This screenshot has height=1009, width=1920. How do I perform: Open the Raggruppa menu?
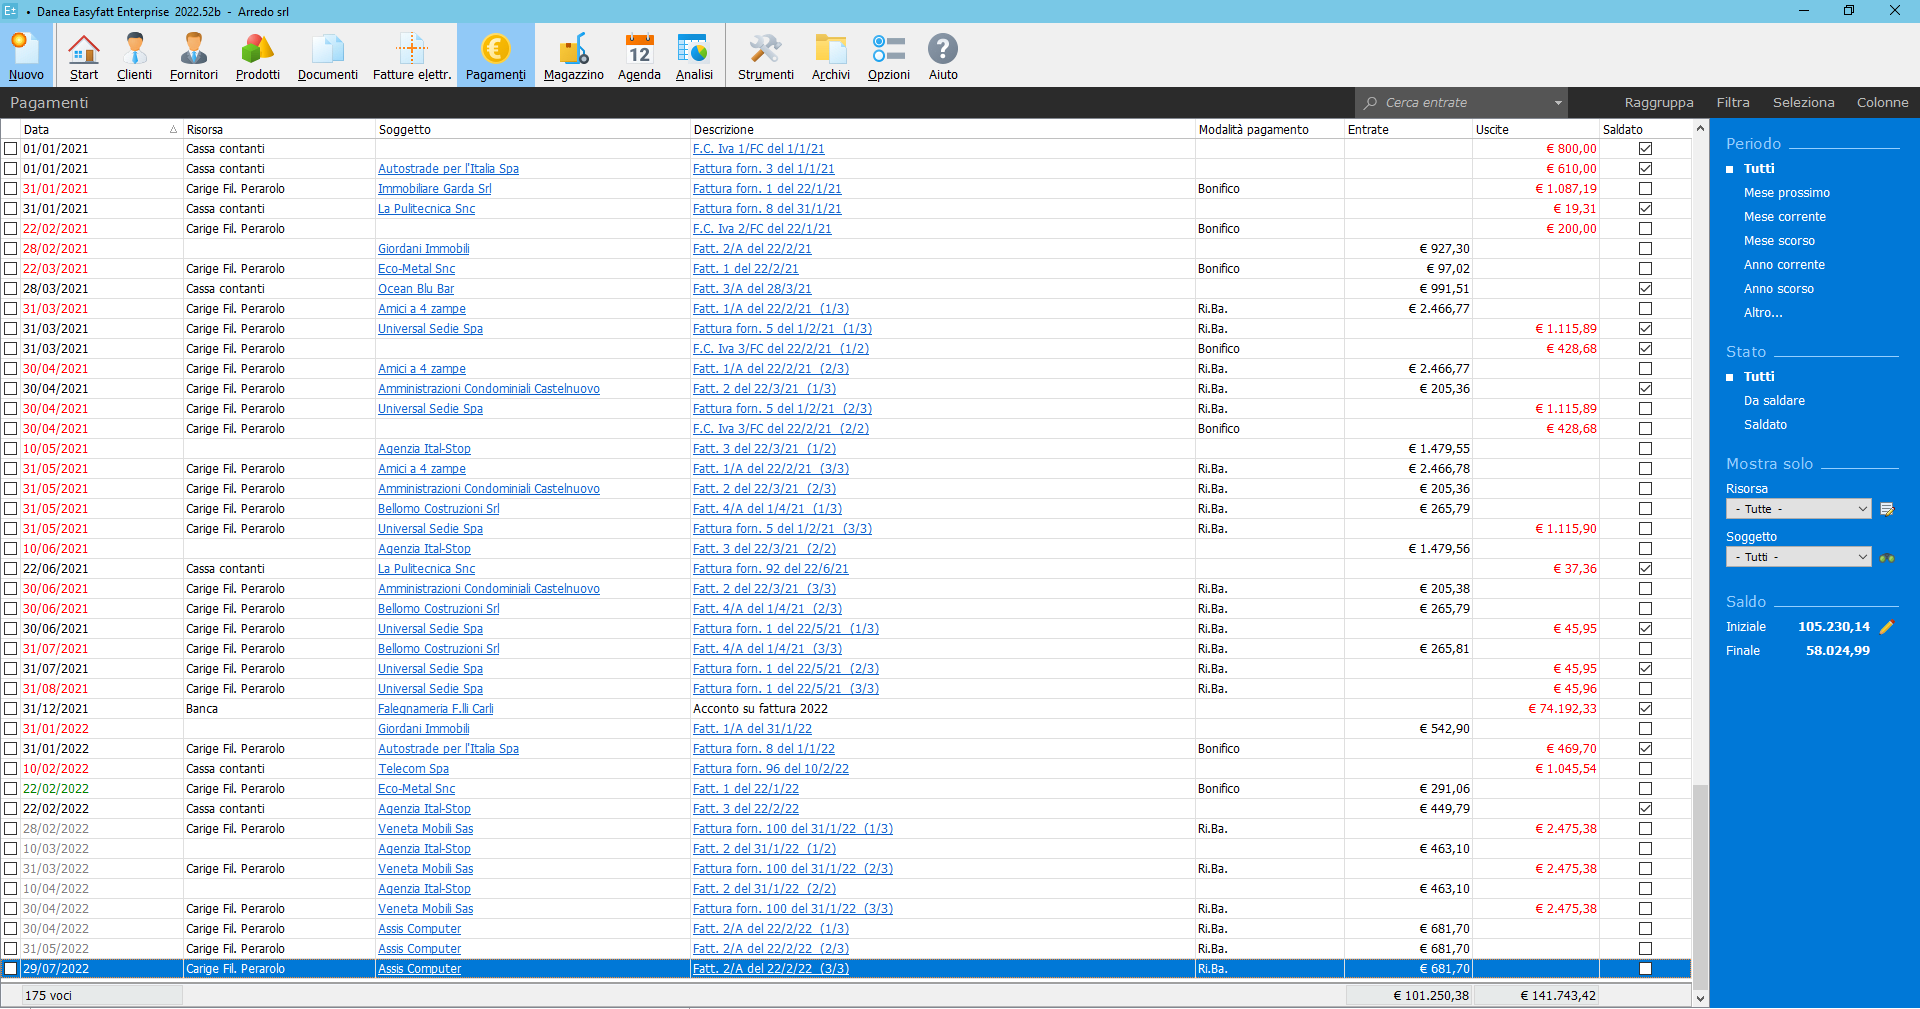tap(1659, 102)
